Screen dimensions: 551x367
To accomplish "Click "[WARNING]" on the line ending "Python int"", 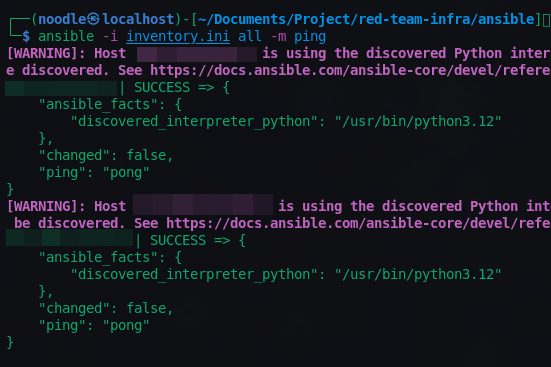I will [x=42, y=207].
